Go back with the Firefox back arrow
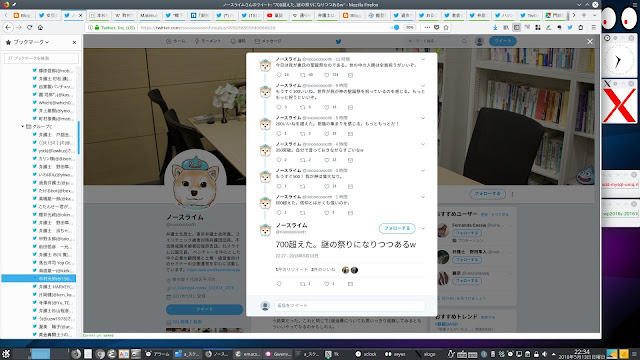The image size is (640, 360). (8, 27)
